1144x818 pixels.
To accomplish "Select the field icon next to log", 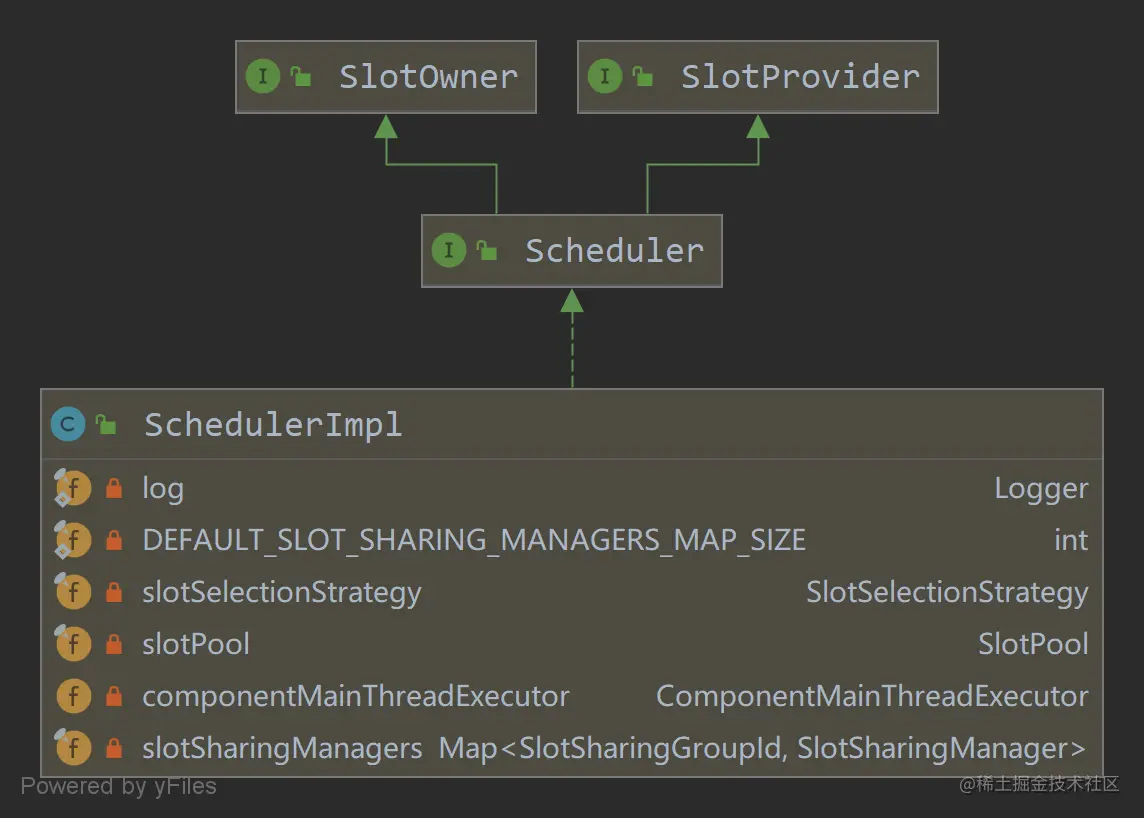I will [x=72, y=488].
